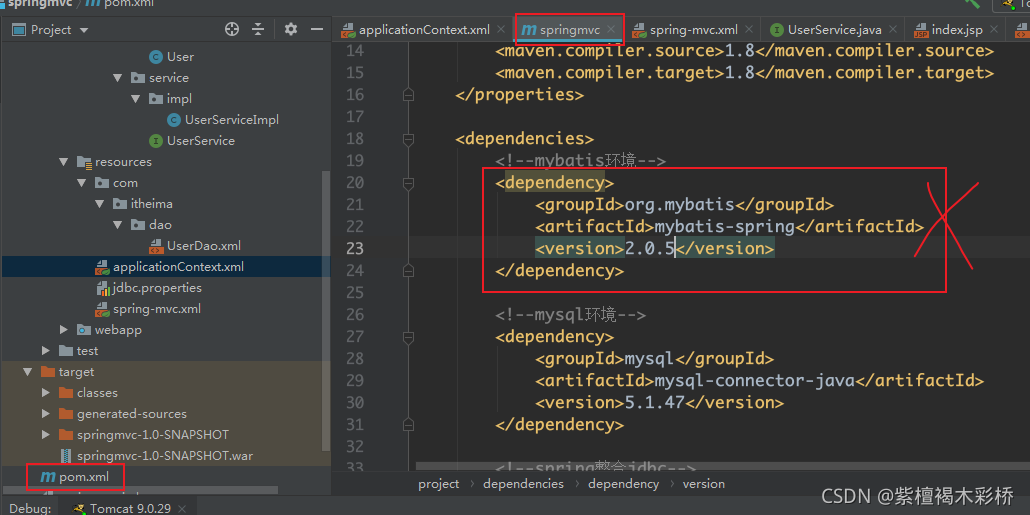Screen dimensions: 1030x515
Task: Collapse the service folder
Action: (118, 78)
